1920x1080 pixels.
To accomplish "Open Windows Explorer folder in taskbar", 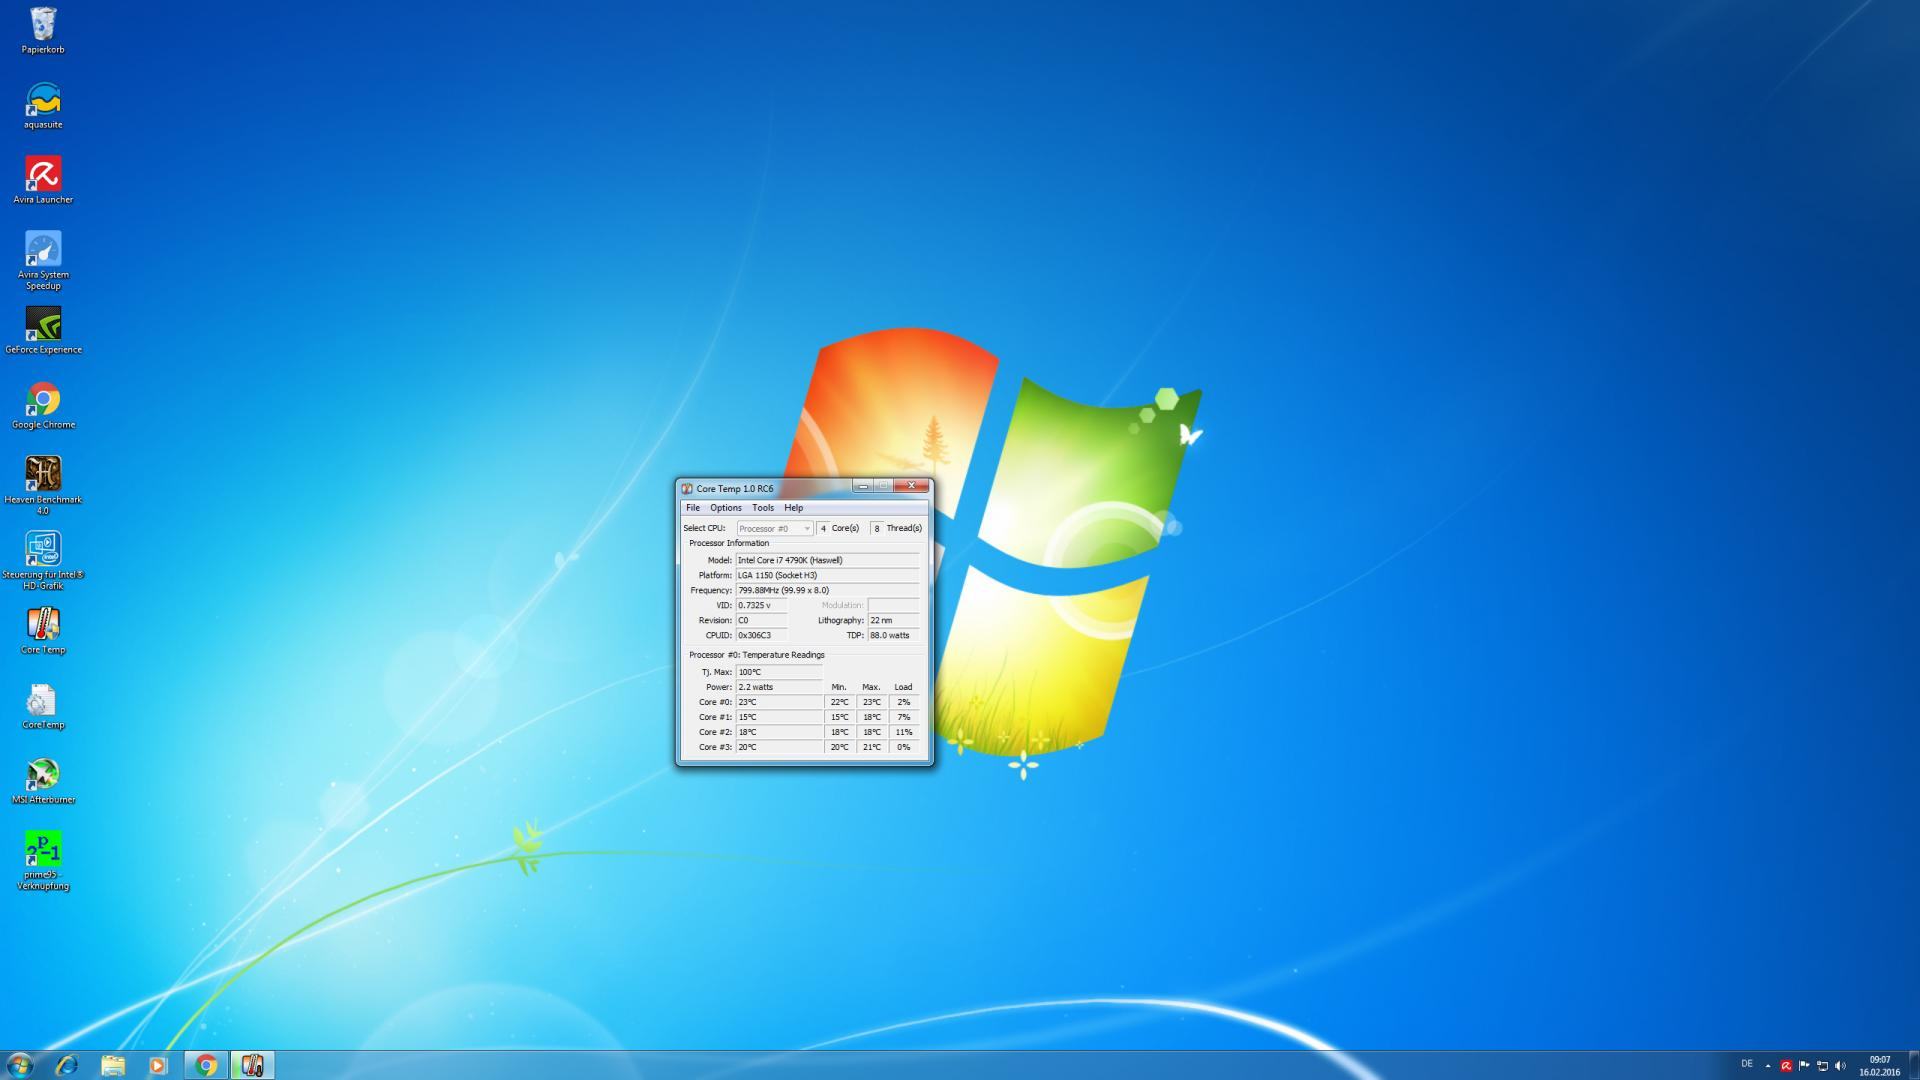I will click(113, 1065).
